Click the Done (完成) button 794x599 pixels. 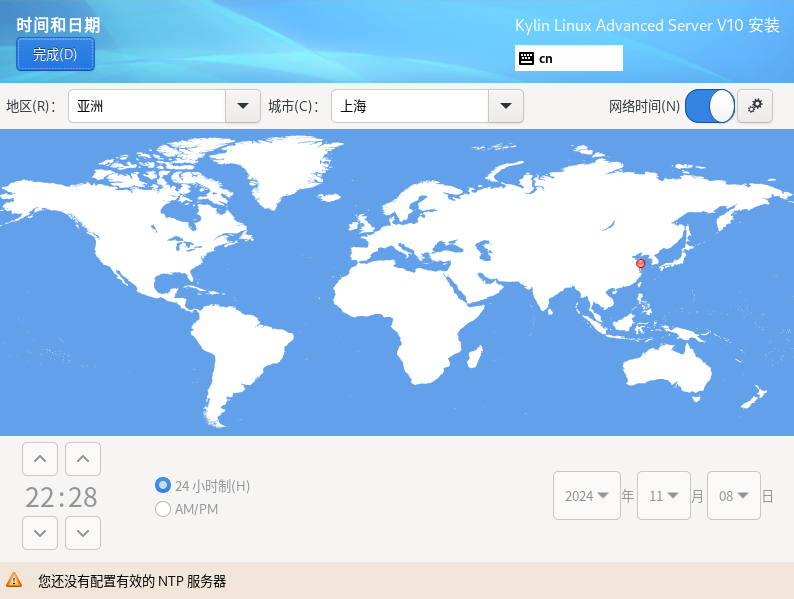tap(55, 54)
